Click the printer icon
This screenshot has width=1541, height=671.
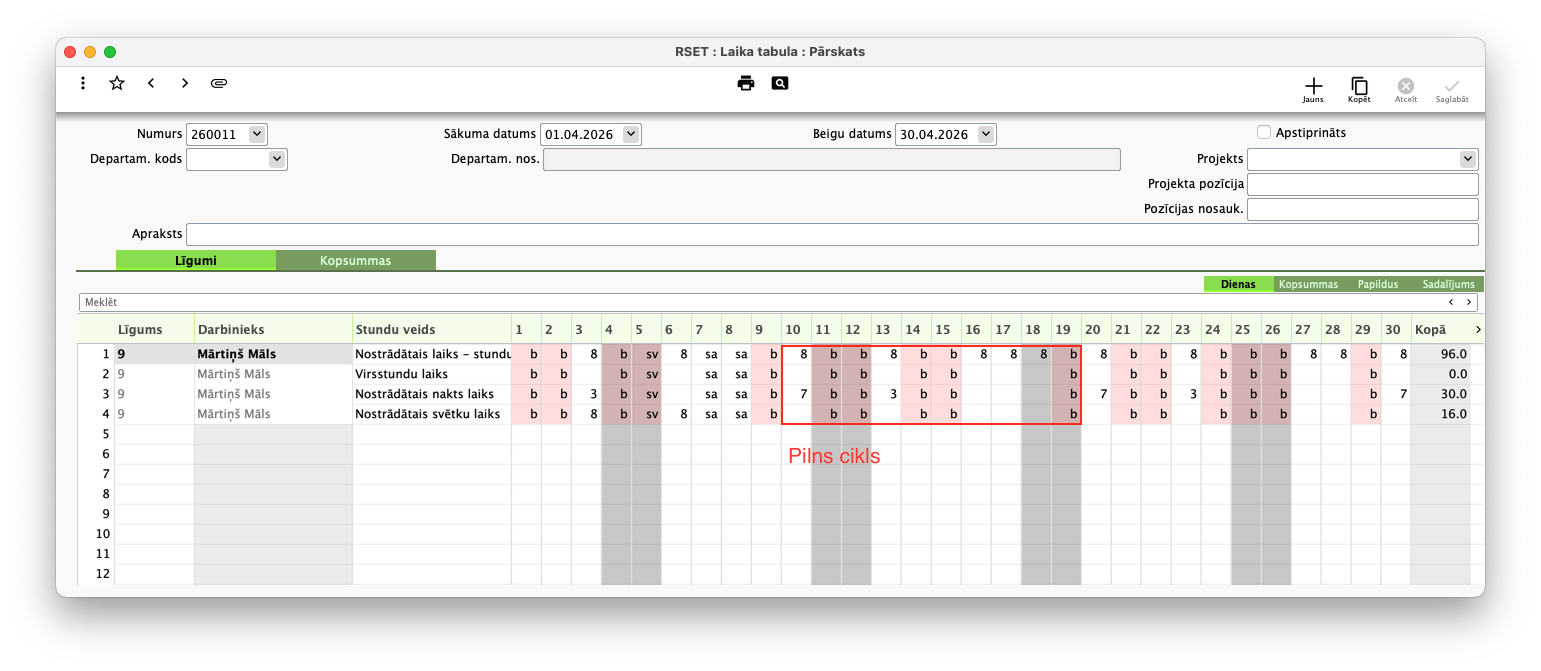pos(746,83)
